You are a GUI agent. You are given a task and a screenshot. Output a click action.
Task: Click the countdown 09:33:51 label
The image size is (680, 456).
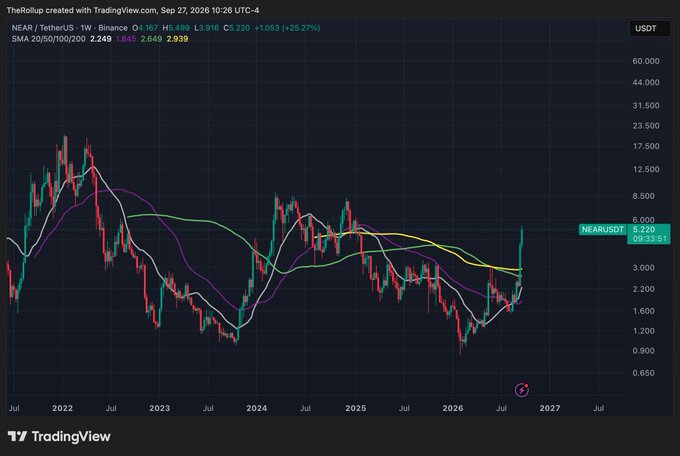click(649, 239)
